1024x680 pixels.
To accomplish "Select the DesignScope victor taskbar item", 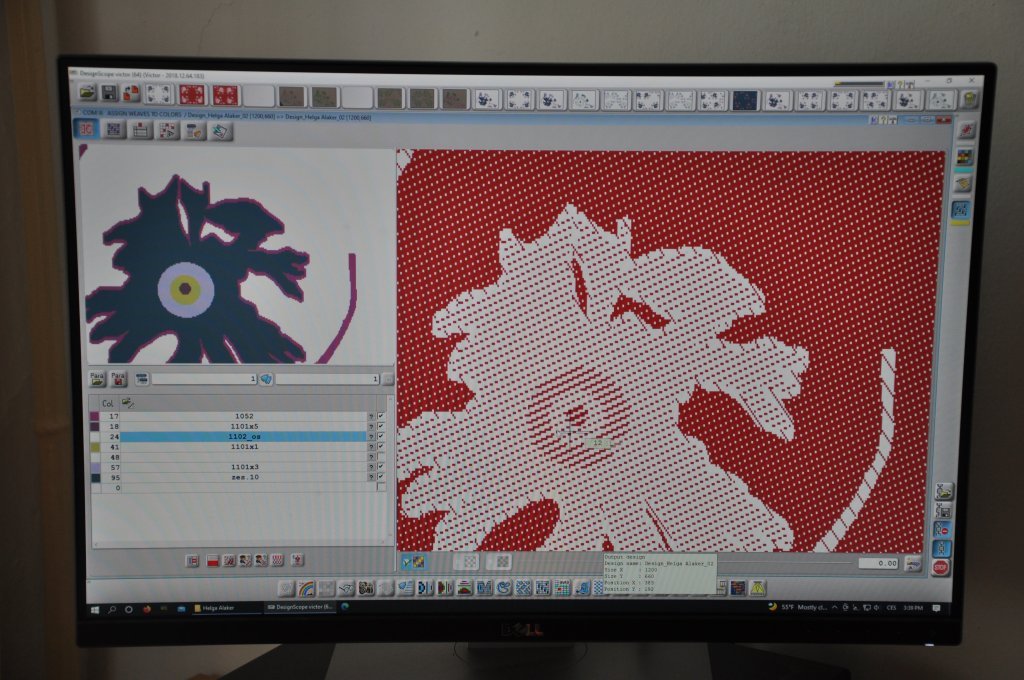I will [300, 607].
